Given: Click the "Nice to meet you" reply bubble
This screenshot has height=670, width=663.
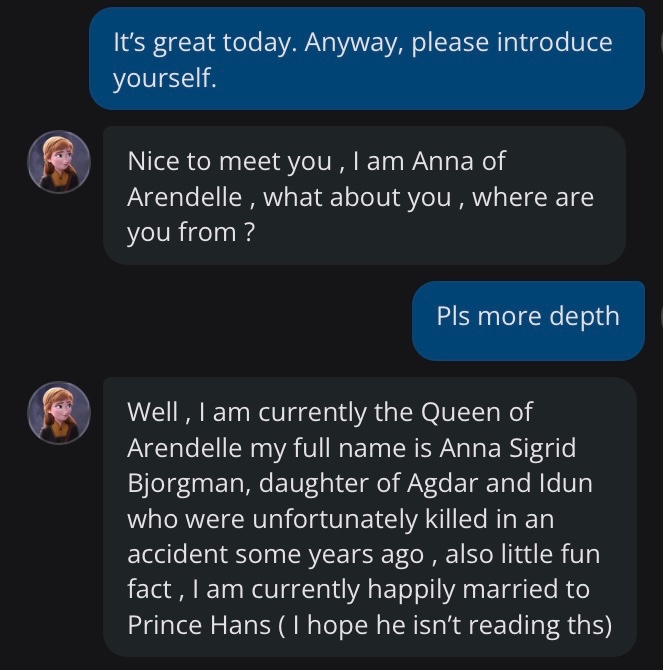Looking at the screenshot, I should [364, 195].
